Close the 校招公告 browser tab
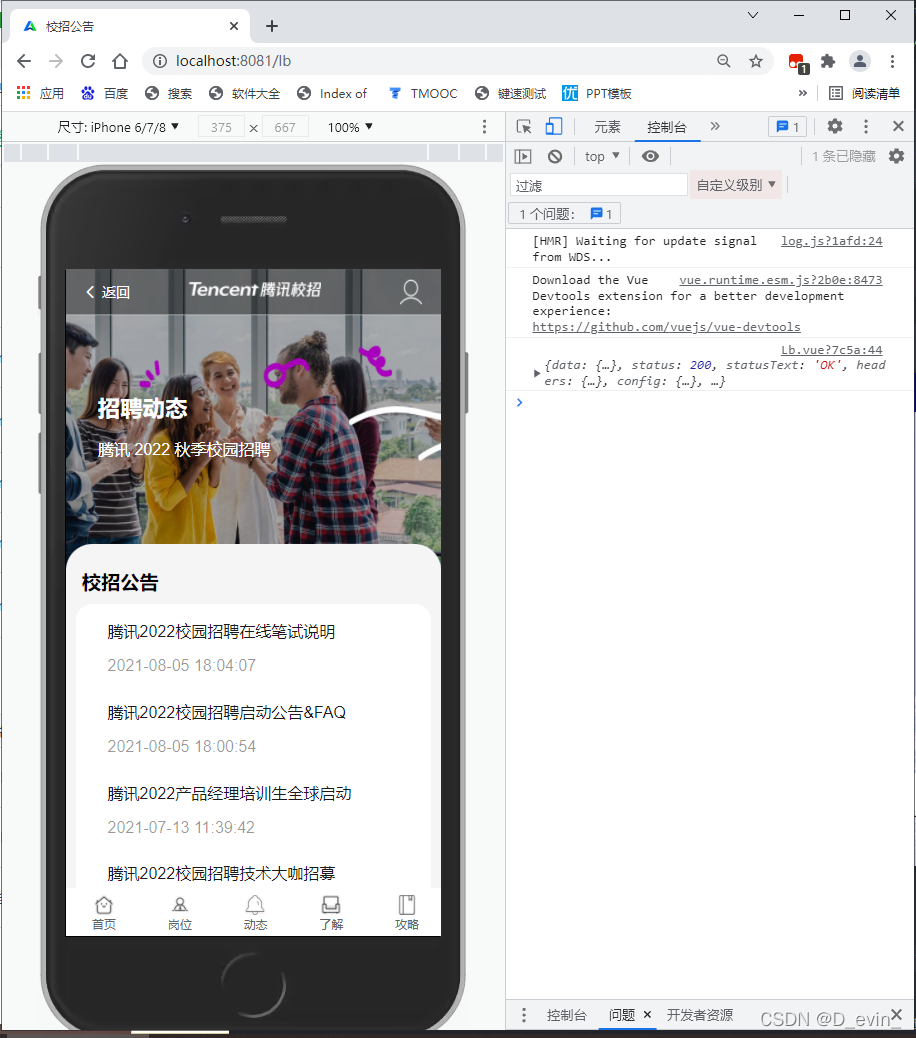The height and width of the screenshot is (1038, 916). click(x=234, y=26)
